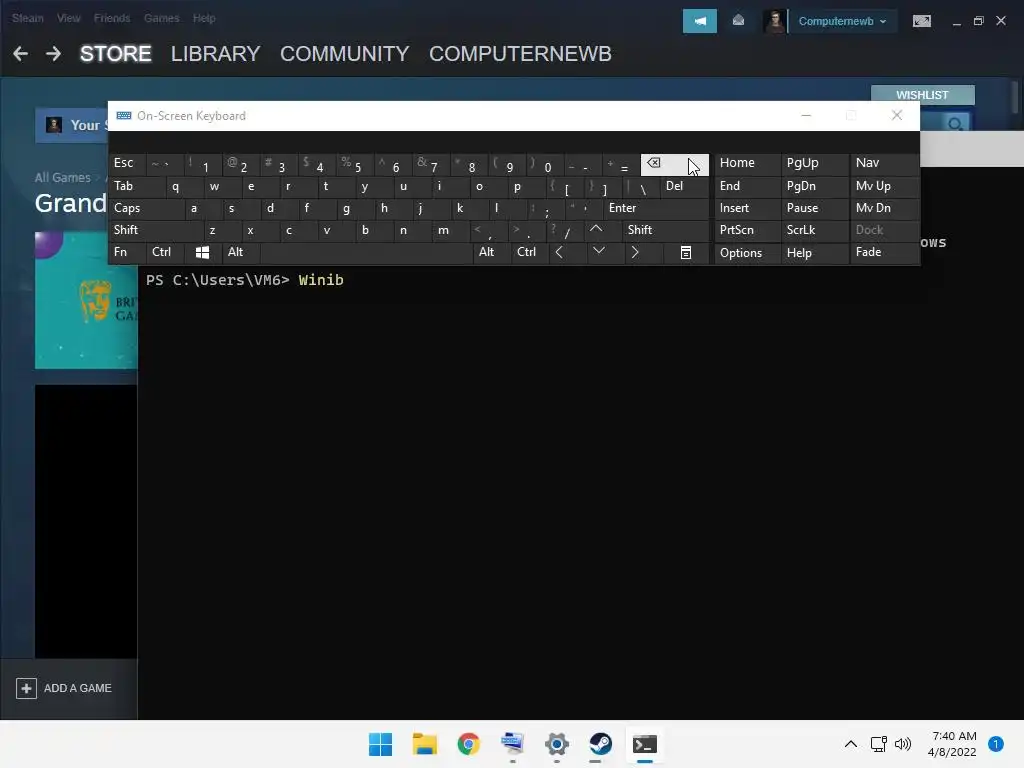Open Options on On-Screen Keyboard
This screenshot has height=768, width=1024.
[747, 253]
